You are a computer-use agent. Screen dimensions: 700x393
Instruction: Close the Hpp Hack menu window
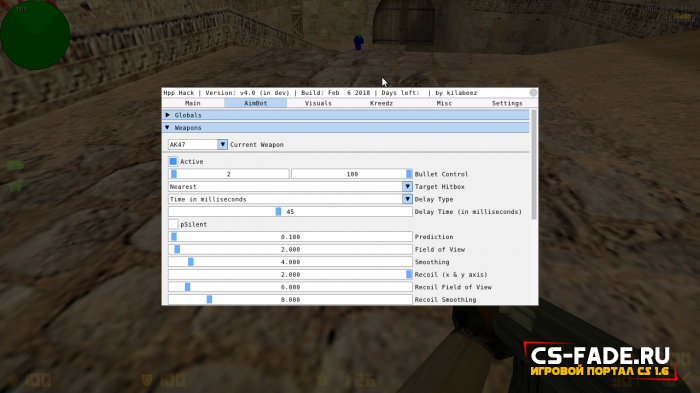pyautogui.click(x=533, y=92)
